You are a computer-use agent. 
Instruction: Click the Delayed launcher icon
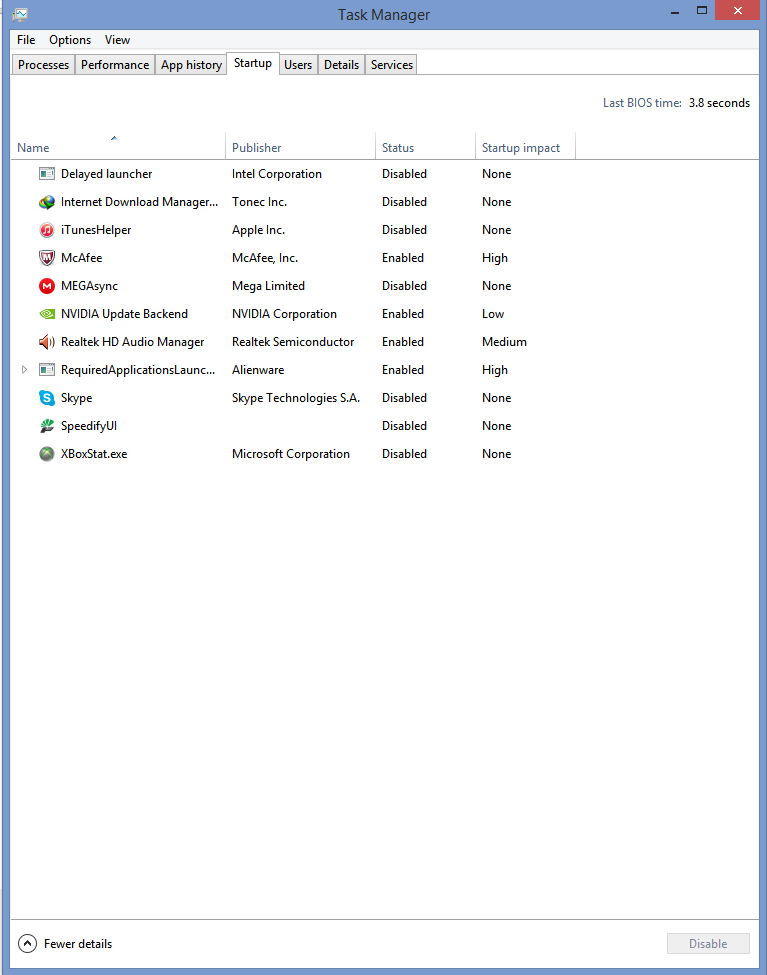point(47,174)
